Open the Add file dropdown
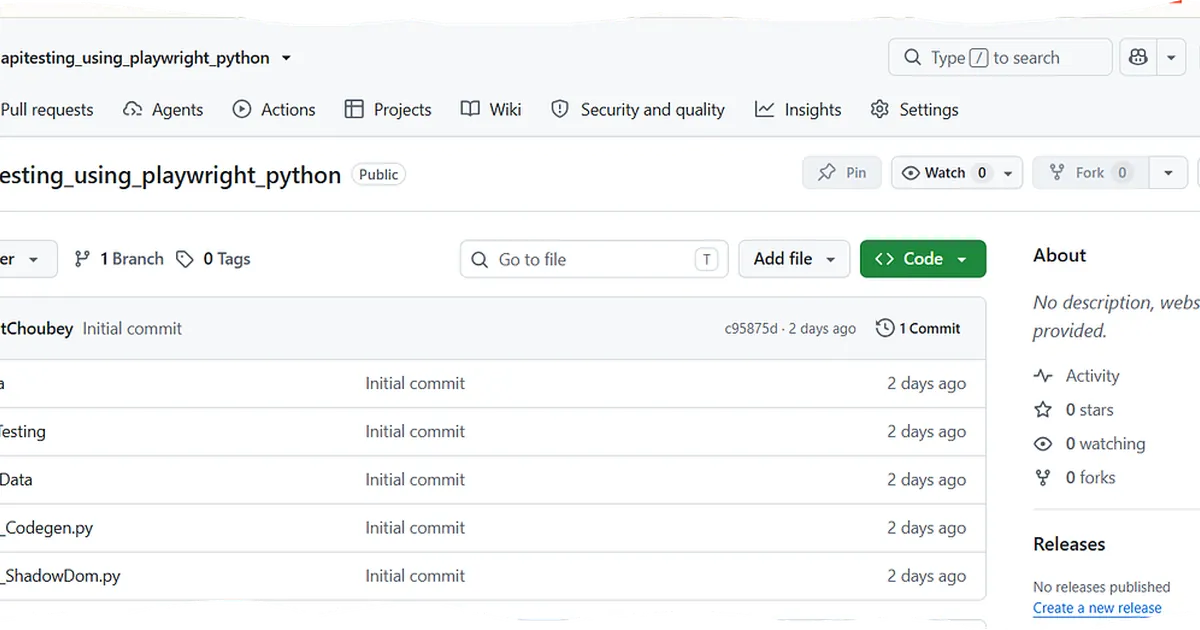 (794, 259)
